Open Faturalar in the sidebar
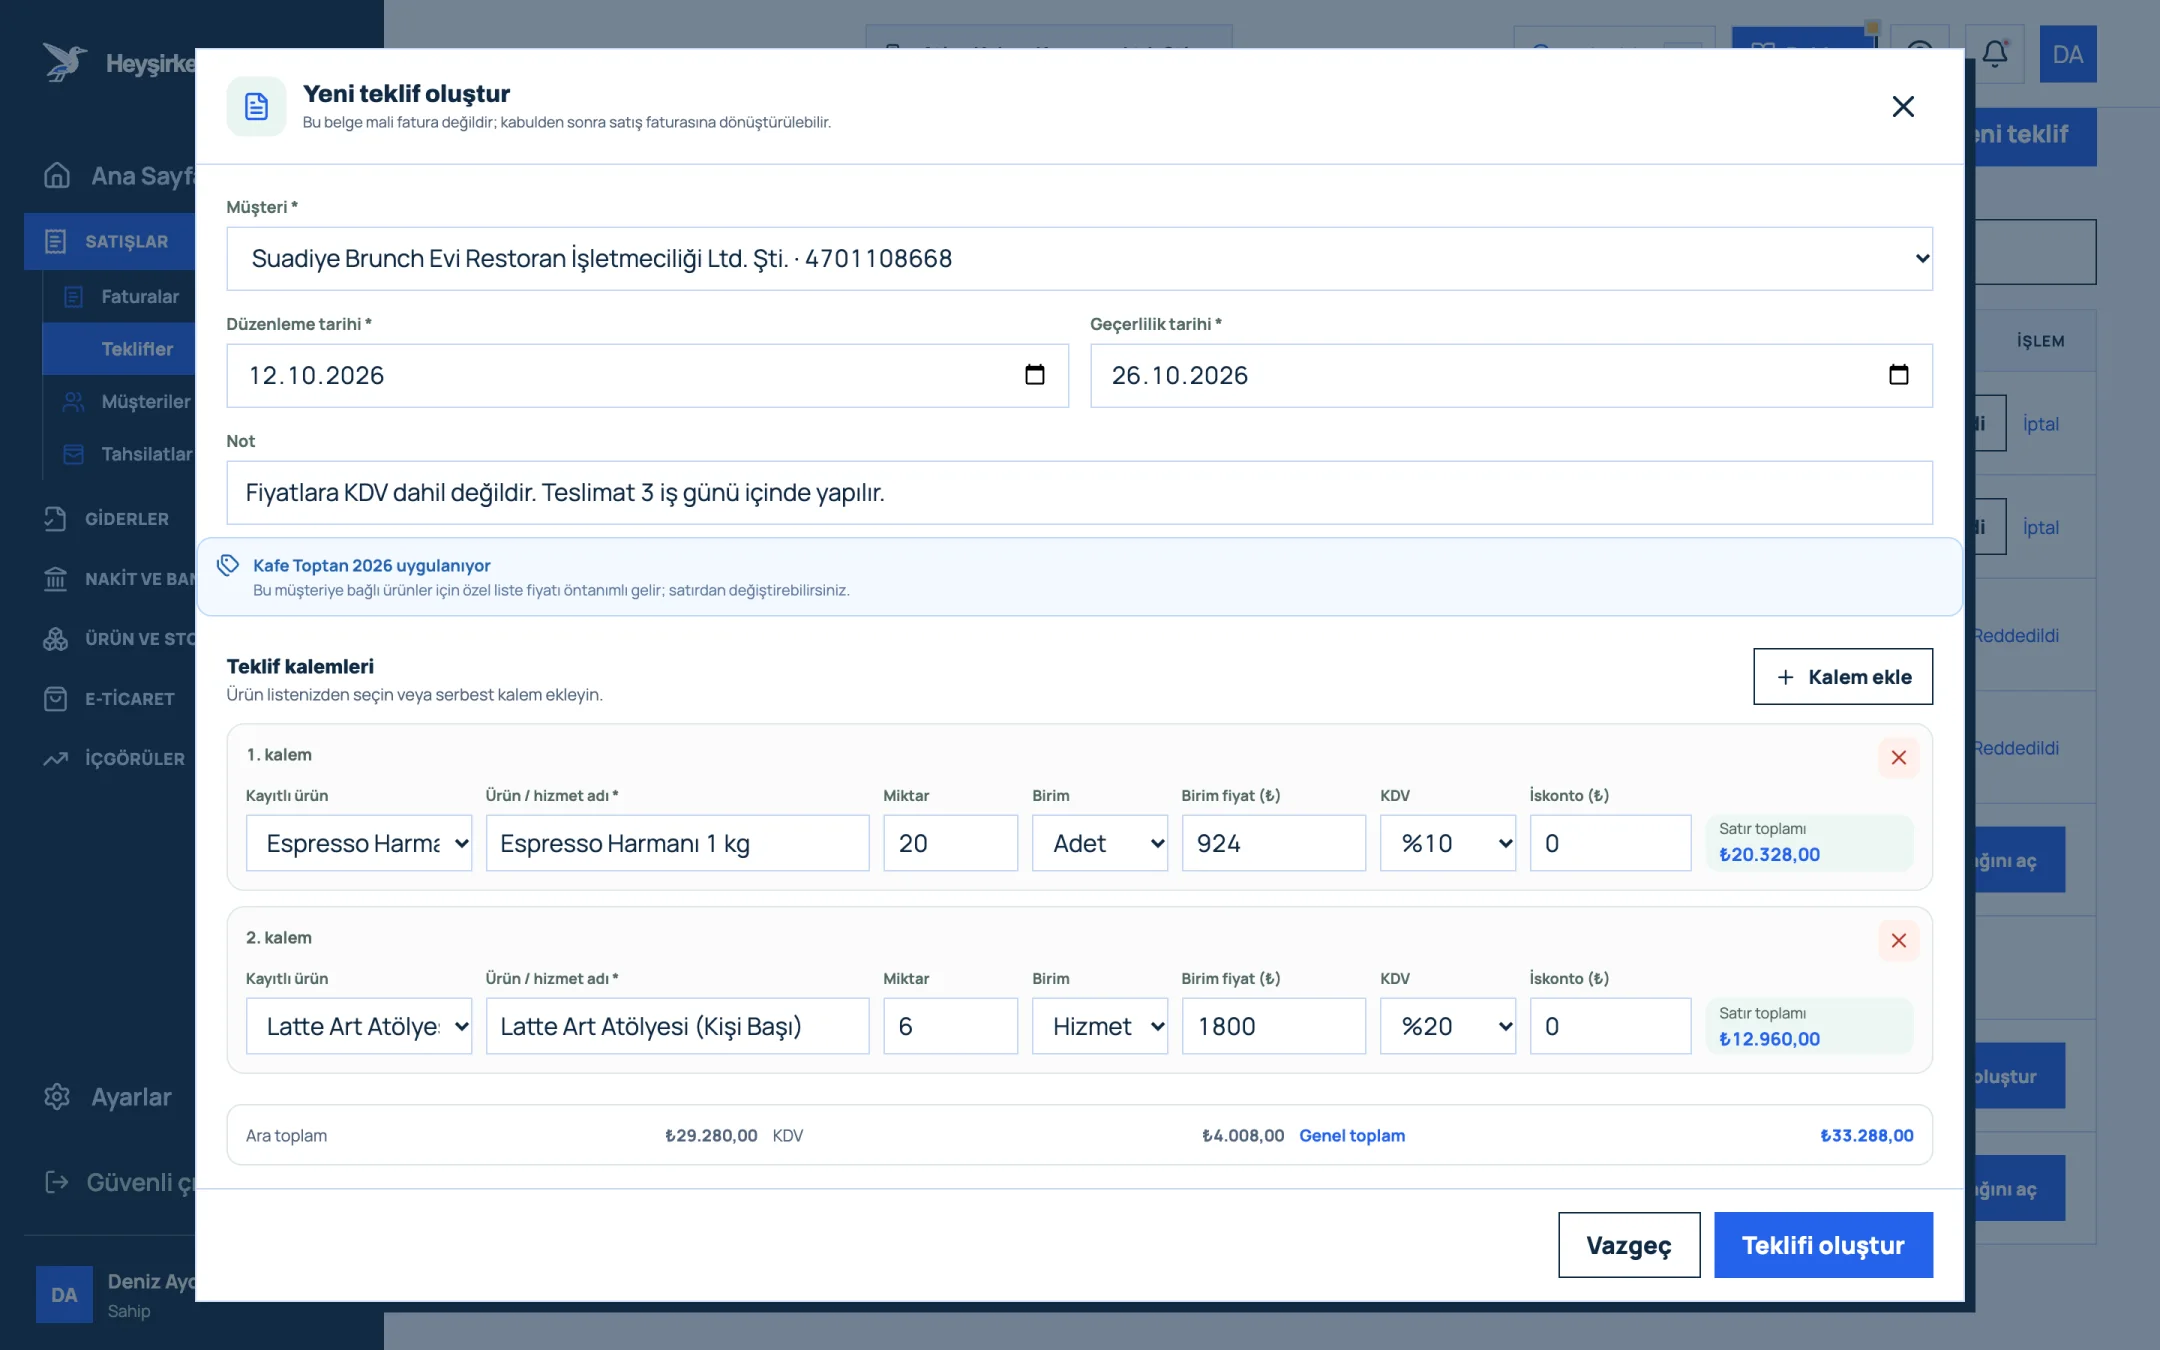 pyautogui.click(x=119, y=296)
